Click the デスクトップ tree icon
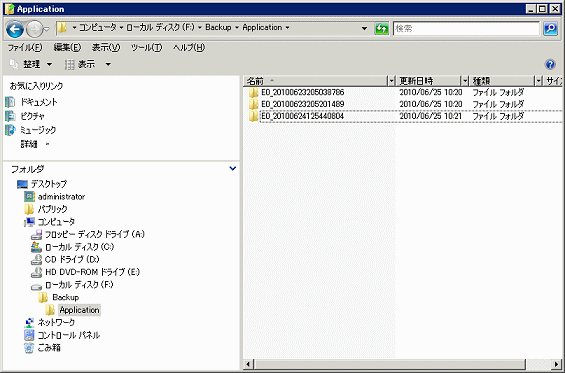This screenshot has width=565, height=373. 22,184
